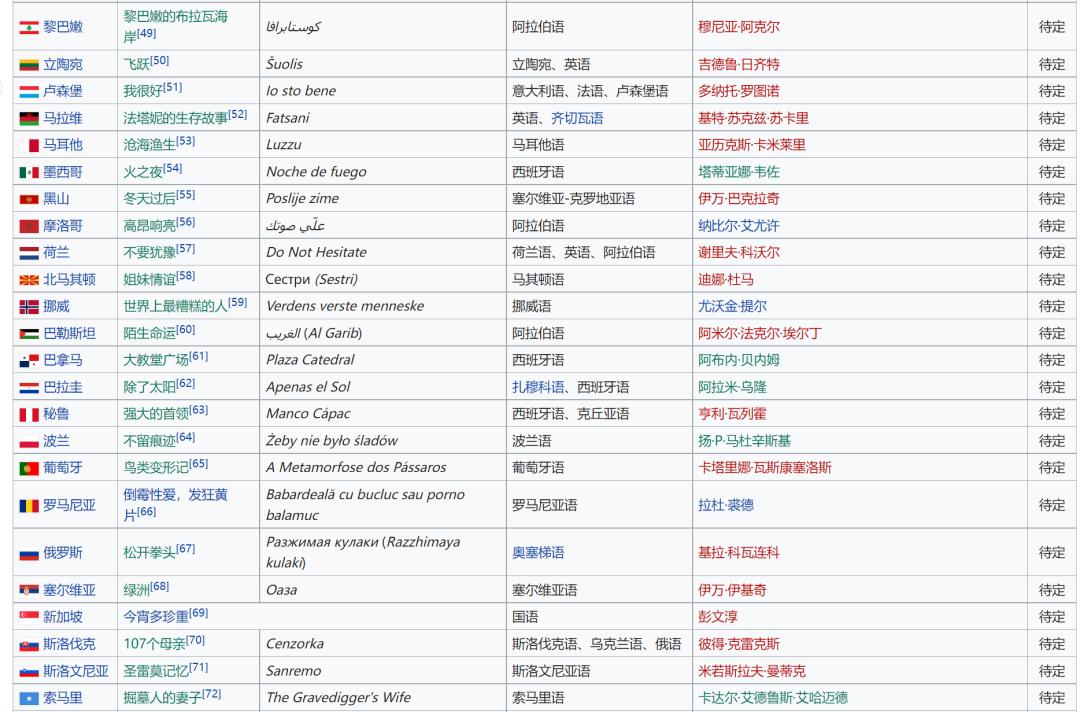Image resolution: width=1080 pixels, height=712 pixels.
Task: Open director link 扬·P·马杜辛斯基
Action: click(x=745, y=441)
